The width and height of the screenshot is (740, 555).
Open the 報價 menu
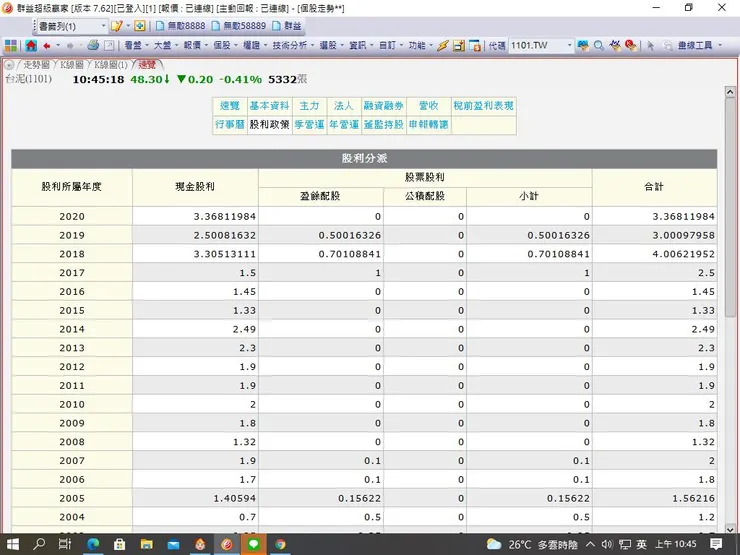[196, 46]
